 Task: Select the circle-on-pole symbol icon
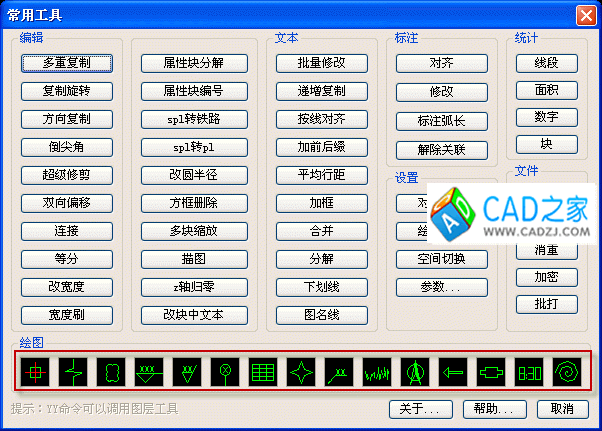(225, 373)
